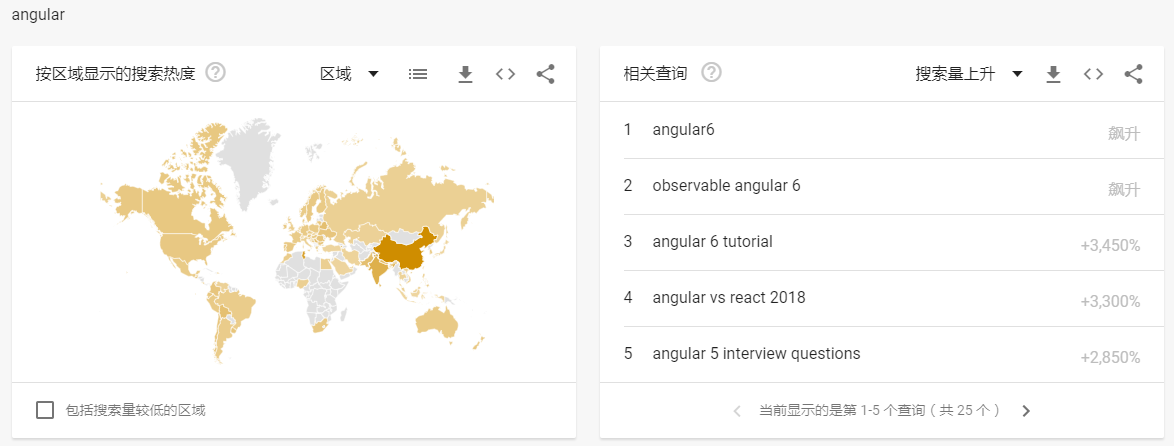
Task: Open the angular6 query
Action: (883, 130)
